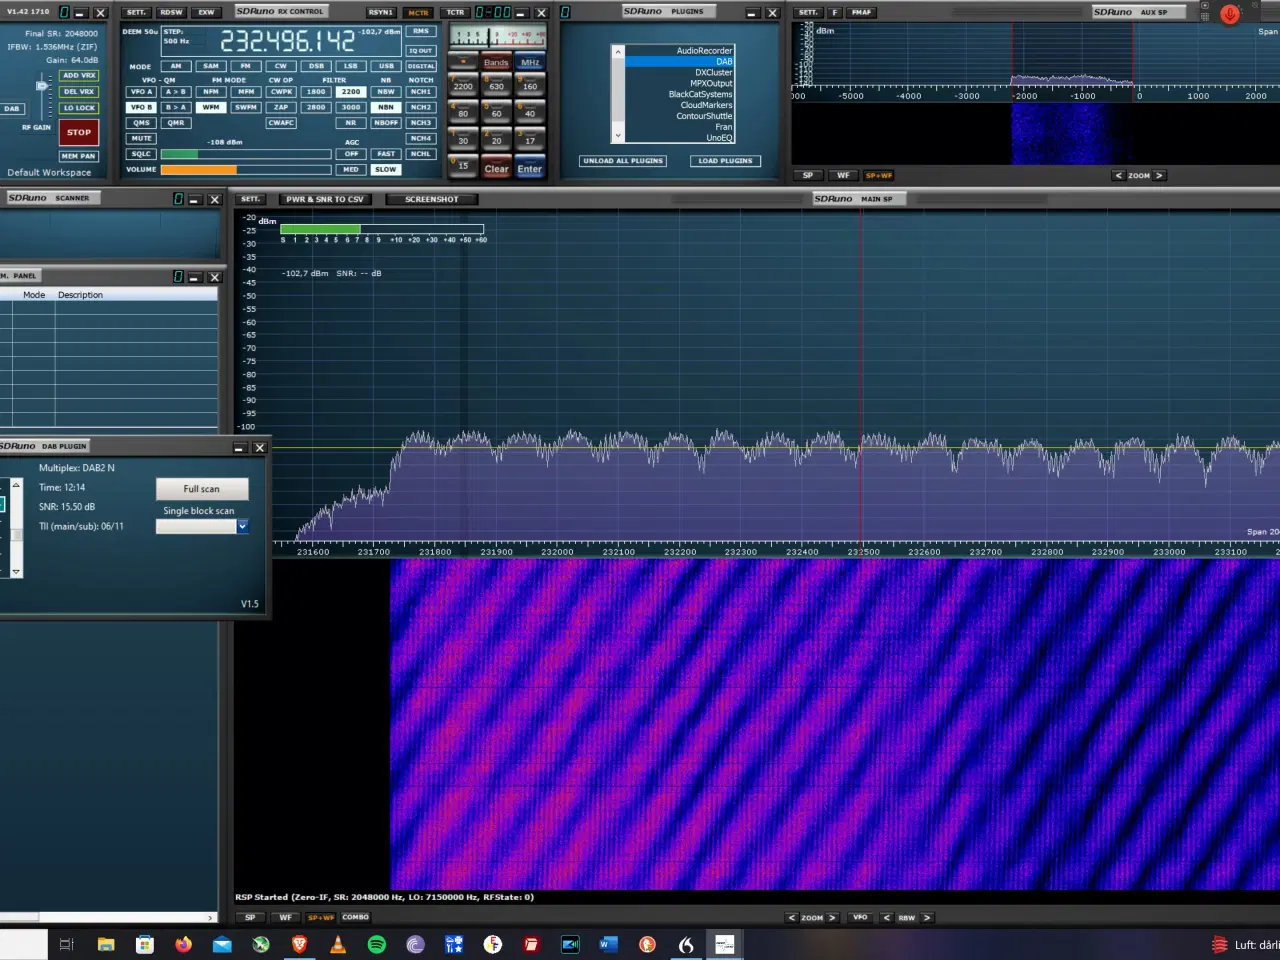1280x960 pixels.
Task: Minimize the DAB plugin window
Action: [239, 448]
